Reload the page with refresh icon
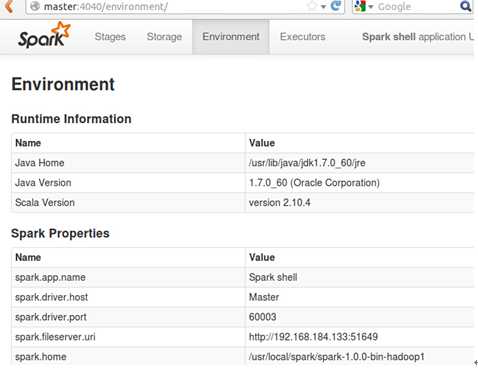478x387 pixels. (x=336, y=6)
